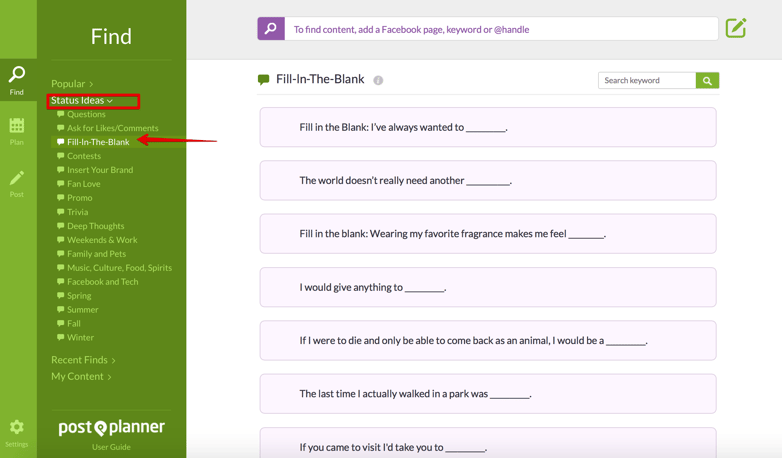
Task: Click the green compose post icon
Action: pos(736,28)
